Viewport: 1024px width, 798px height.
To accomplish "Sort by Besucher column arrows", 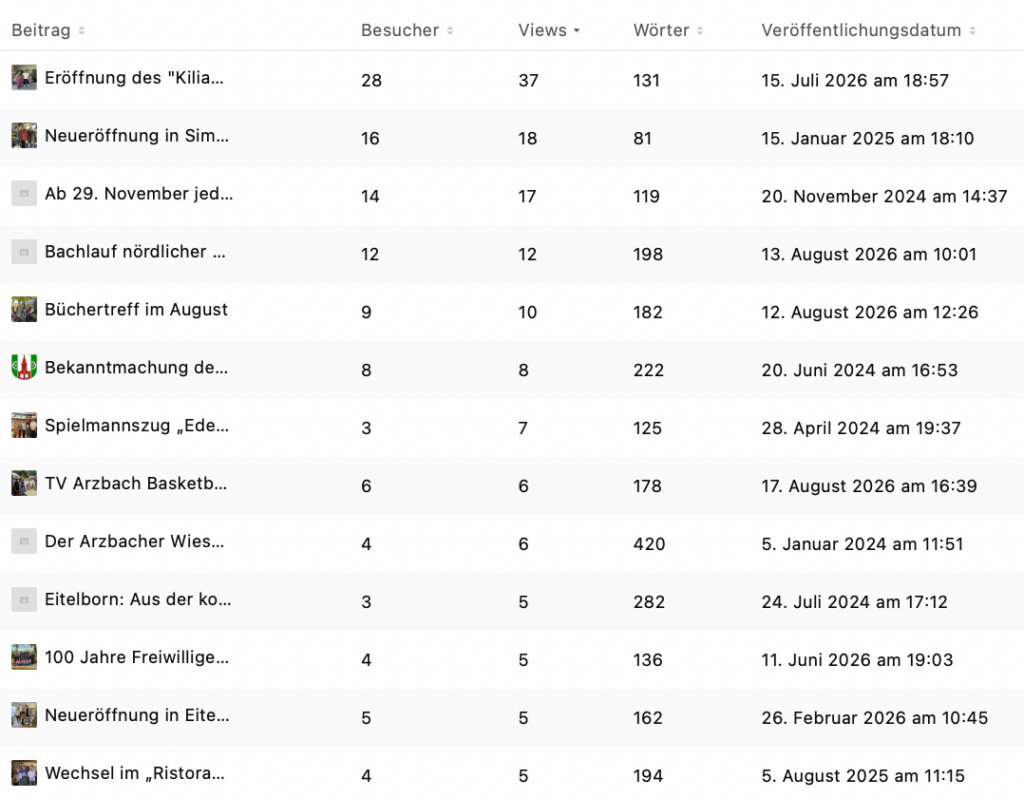I will pyautogui.click(x=450, y=31).
